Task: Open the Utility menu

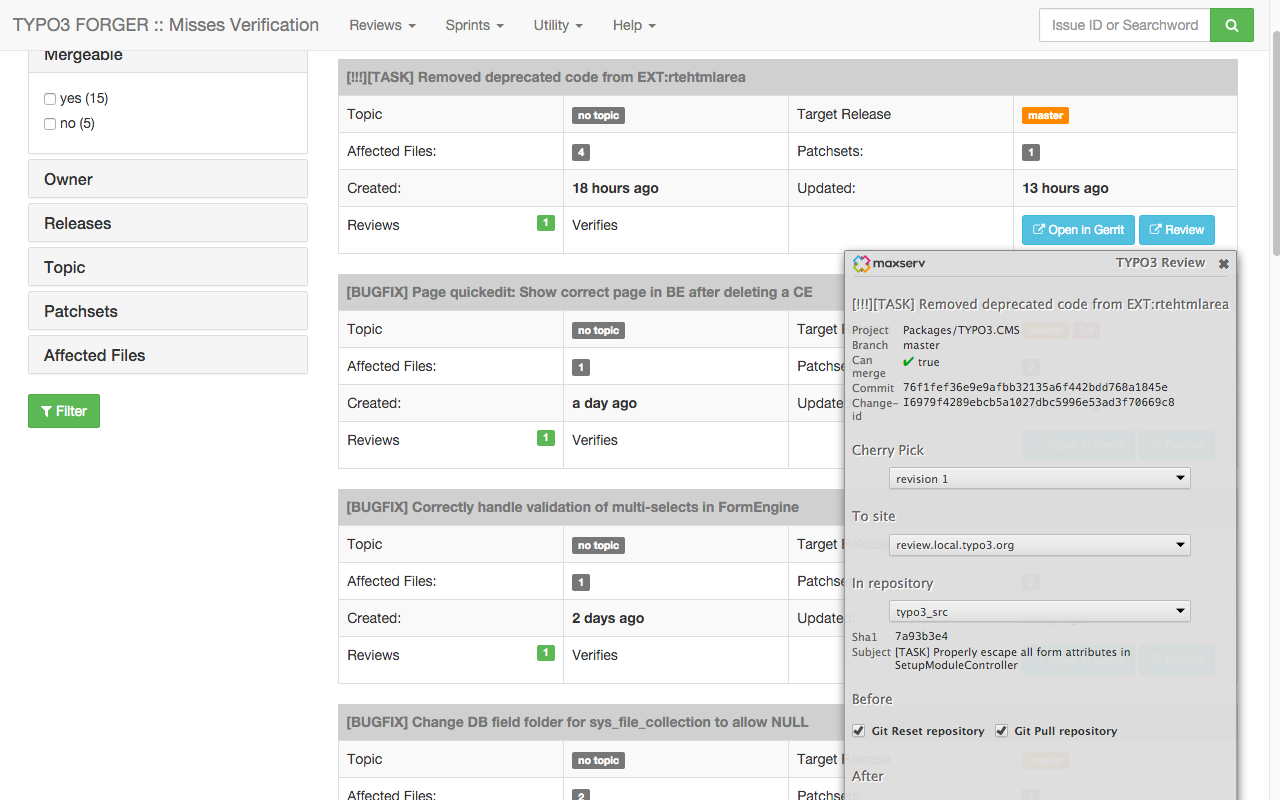Action: pyautogui.click(x=558, y=25)
